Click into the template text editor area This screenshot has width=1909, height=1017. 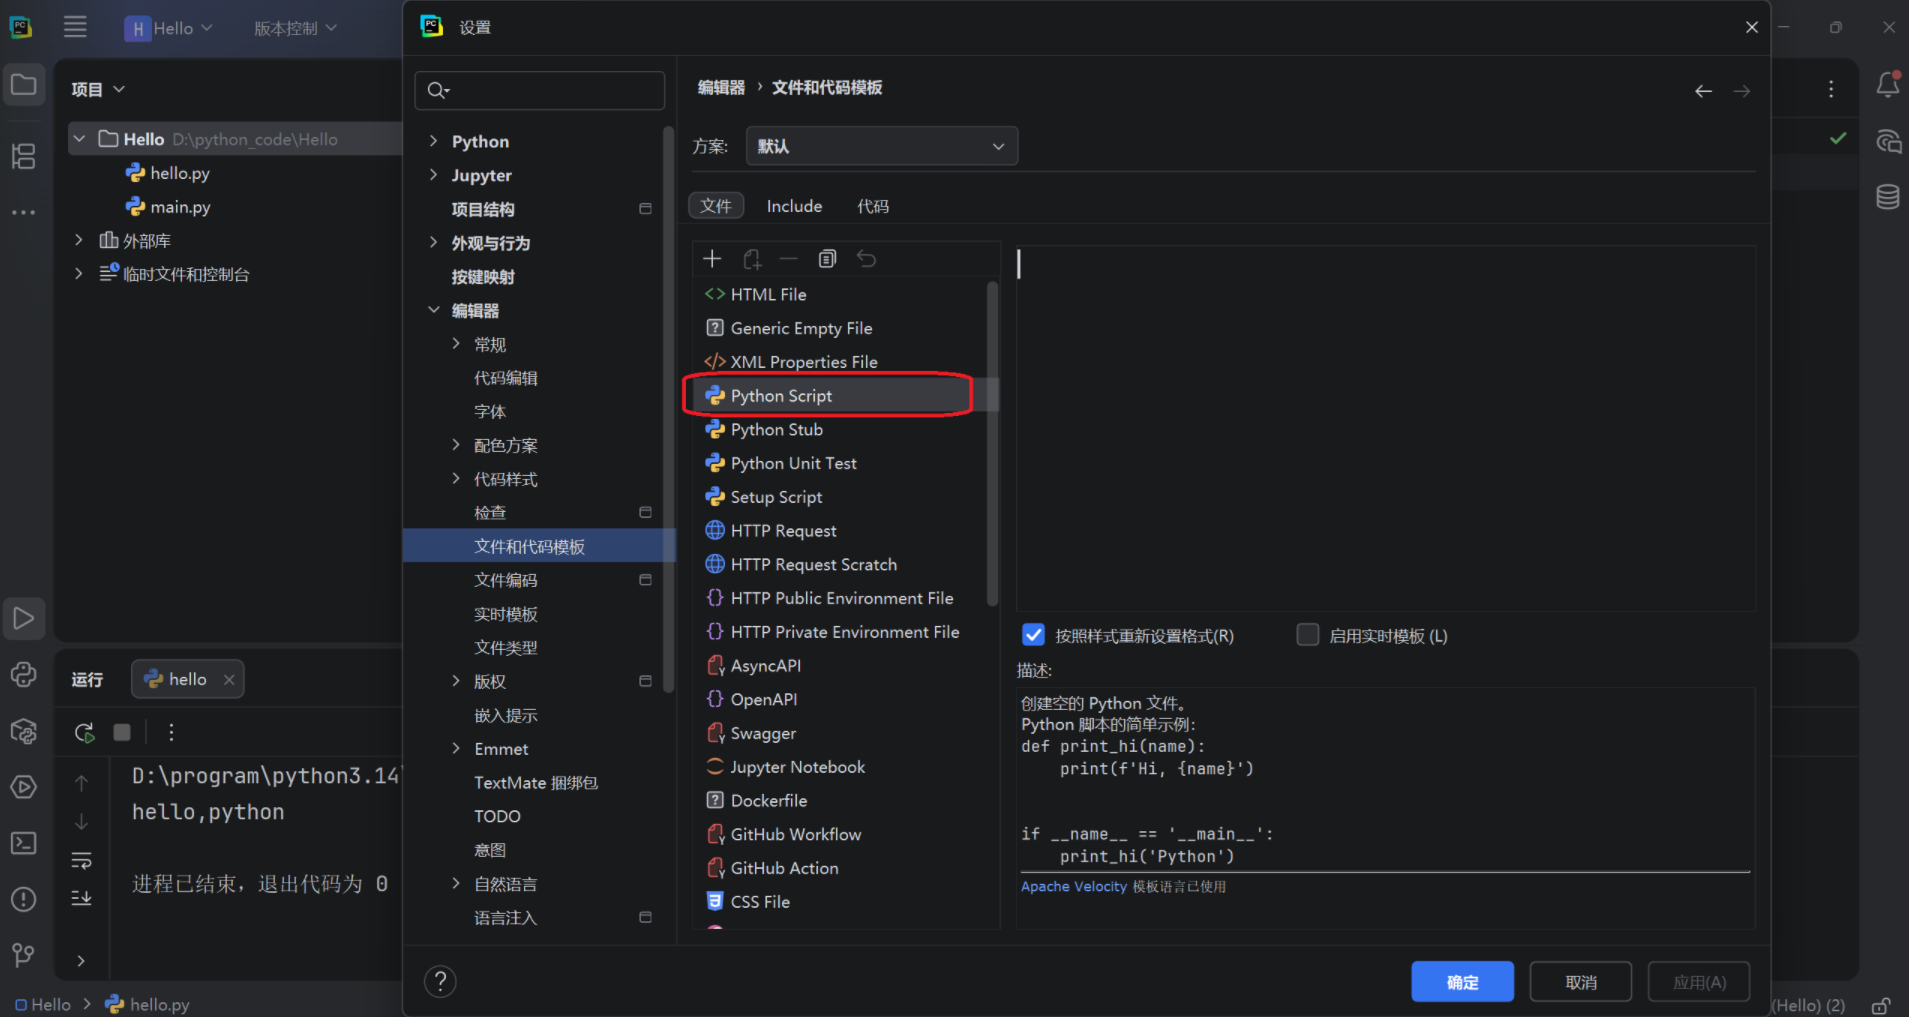coord(1385,428)
